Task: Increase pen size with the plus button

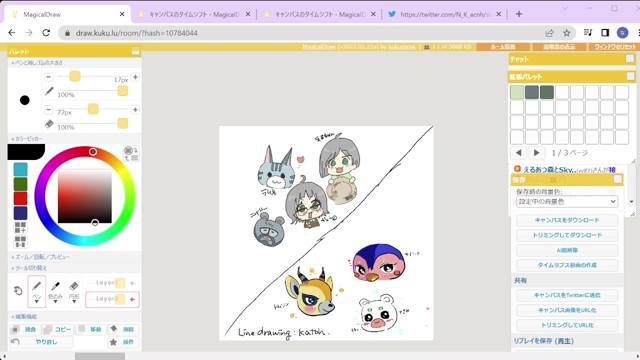Action: click(x=135, y=77)
